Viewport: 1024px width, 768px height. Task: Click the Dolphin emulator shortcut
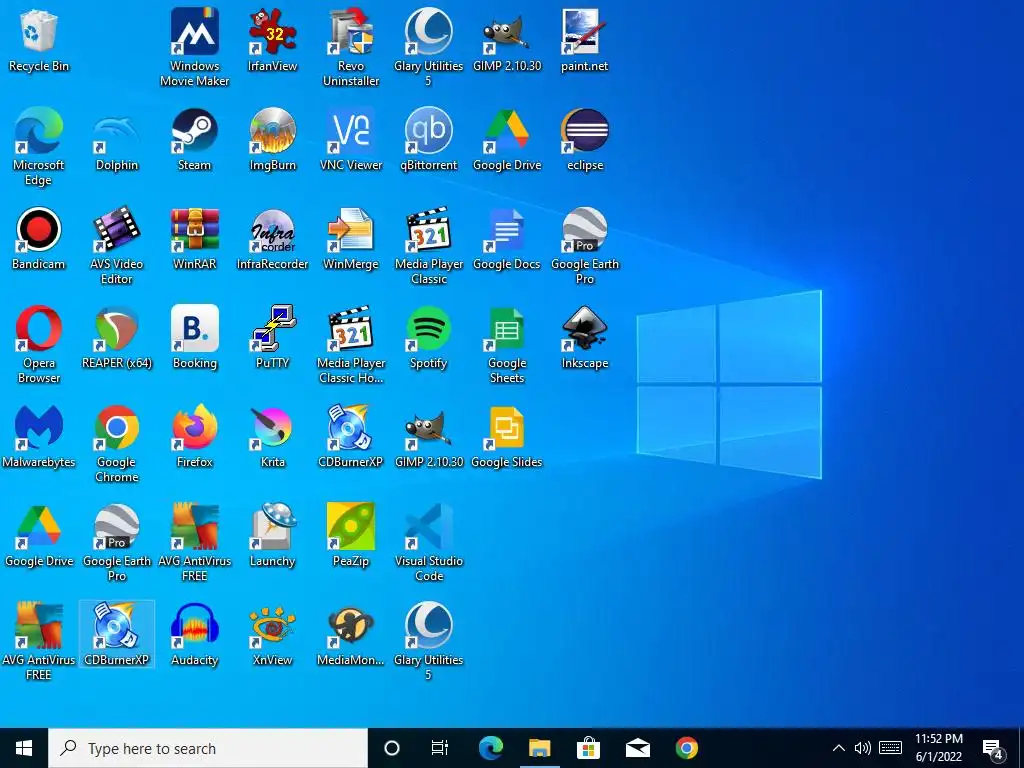(x=117, y=140)
